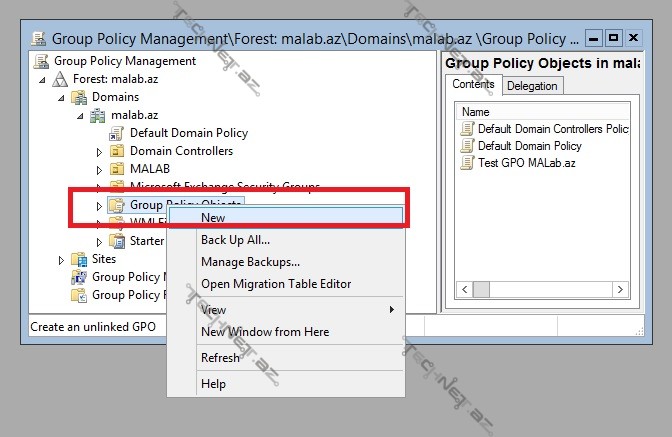The image size is (672, 437).
Task: Click the Test GPO MALab.az list icon
Action: point(467,163)
